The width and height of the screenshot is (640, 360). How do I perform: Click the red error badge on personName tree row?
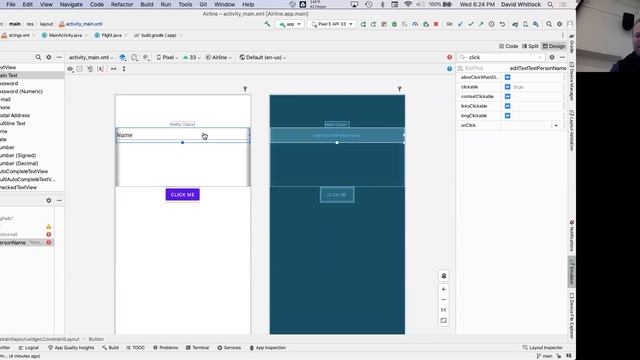49,242
